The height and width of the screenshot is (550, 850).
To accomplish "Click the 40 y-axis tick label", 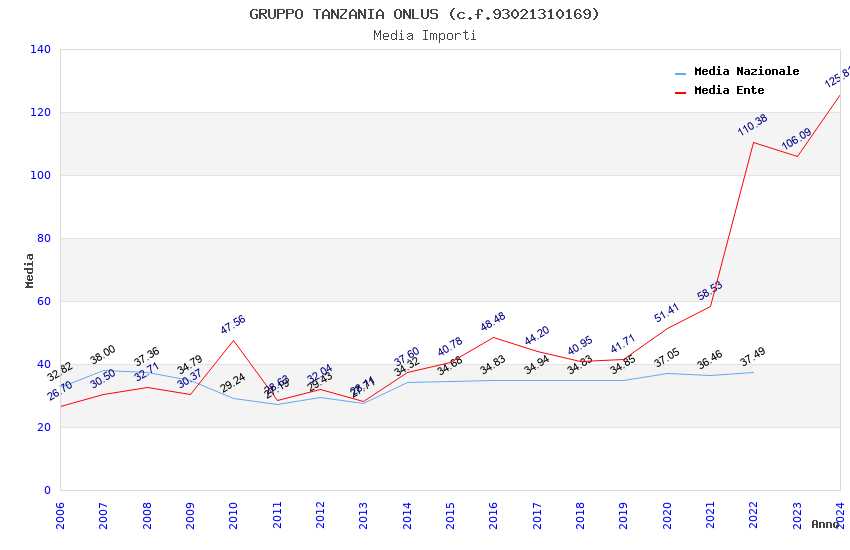I will [x=44, y=364].
